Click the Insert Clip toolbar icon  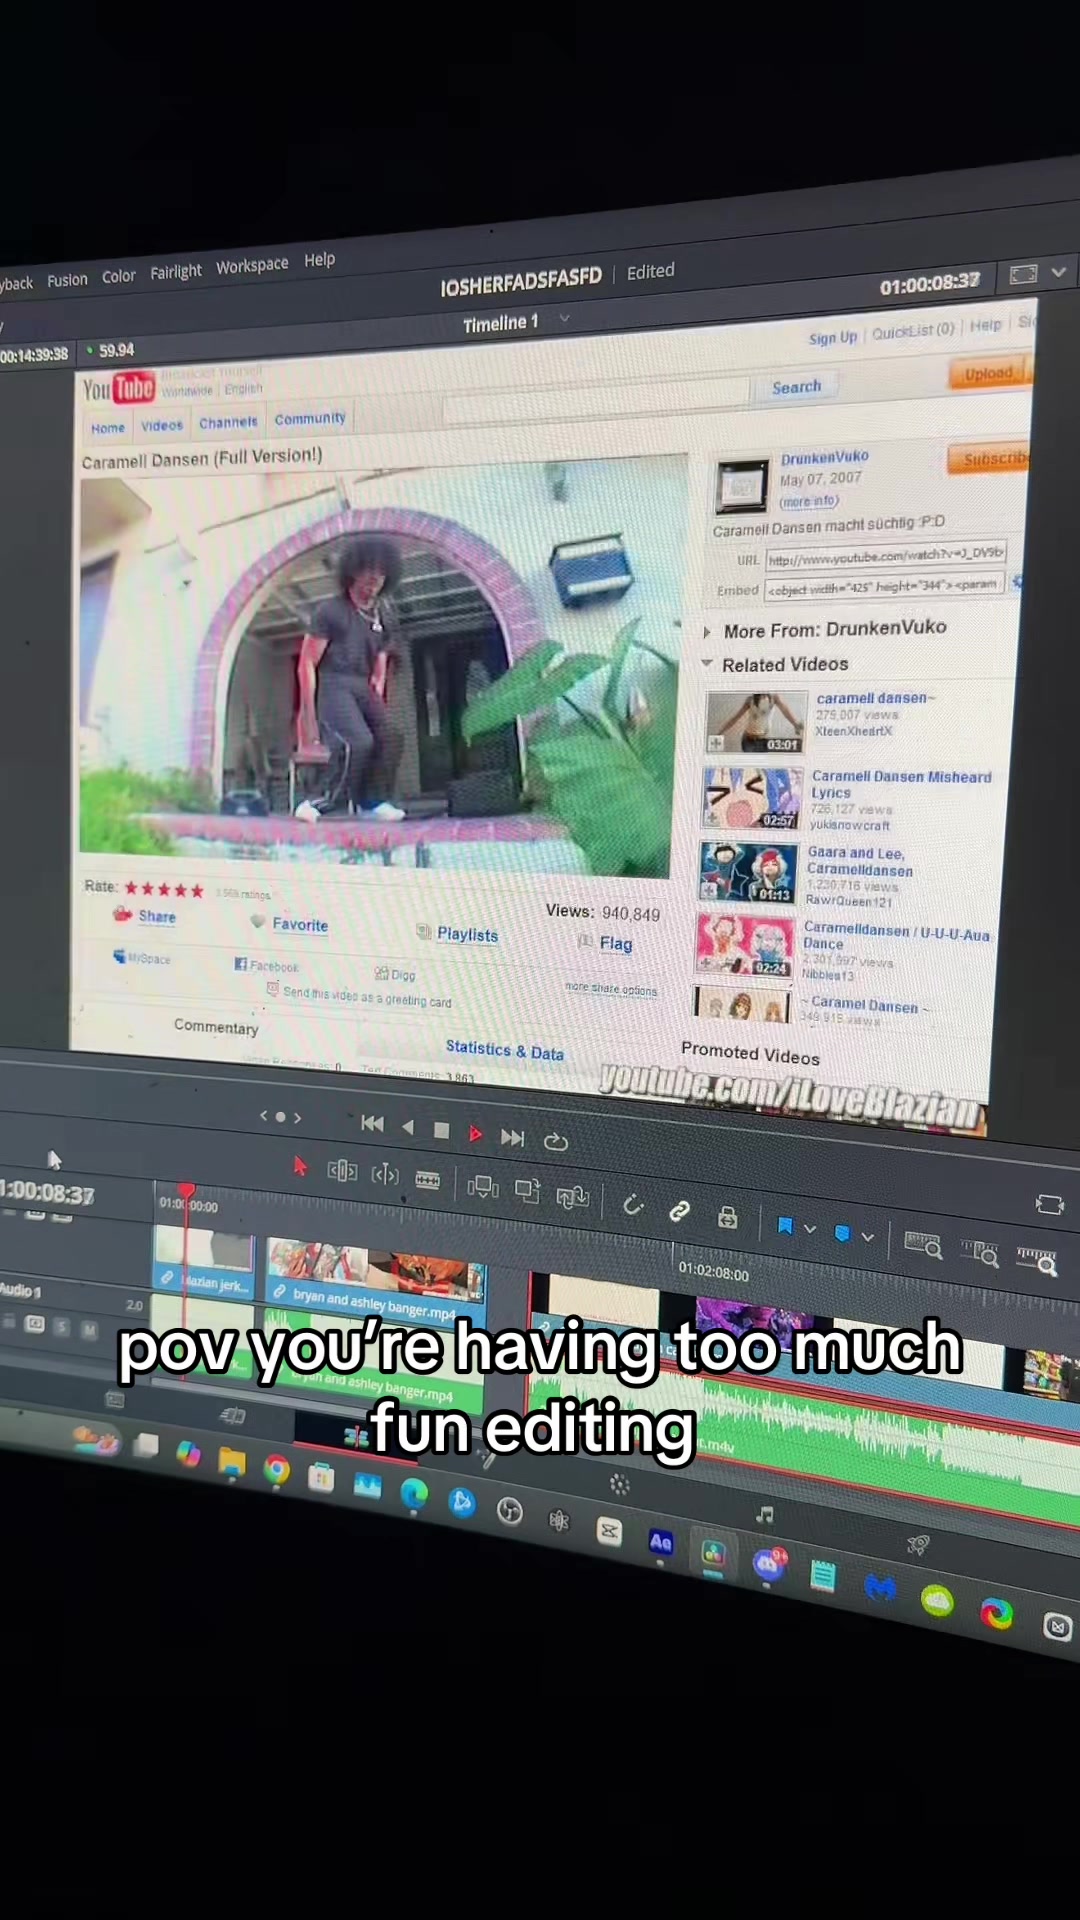coord(483,1187)
